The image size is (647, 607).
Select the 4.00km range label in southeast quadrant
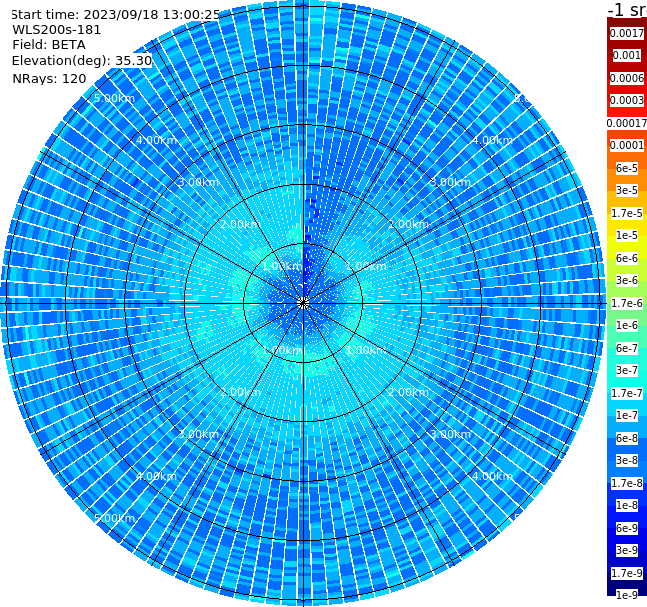492,476
